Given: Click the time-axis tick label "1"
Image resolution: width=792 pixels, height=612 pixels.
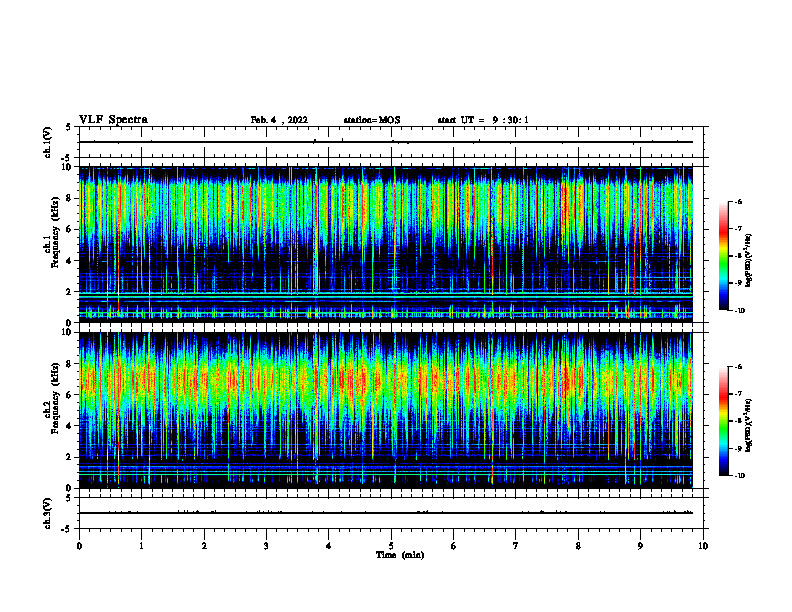Looking at the screenshot, I should pyautogui.click(x=141, y=546).
